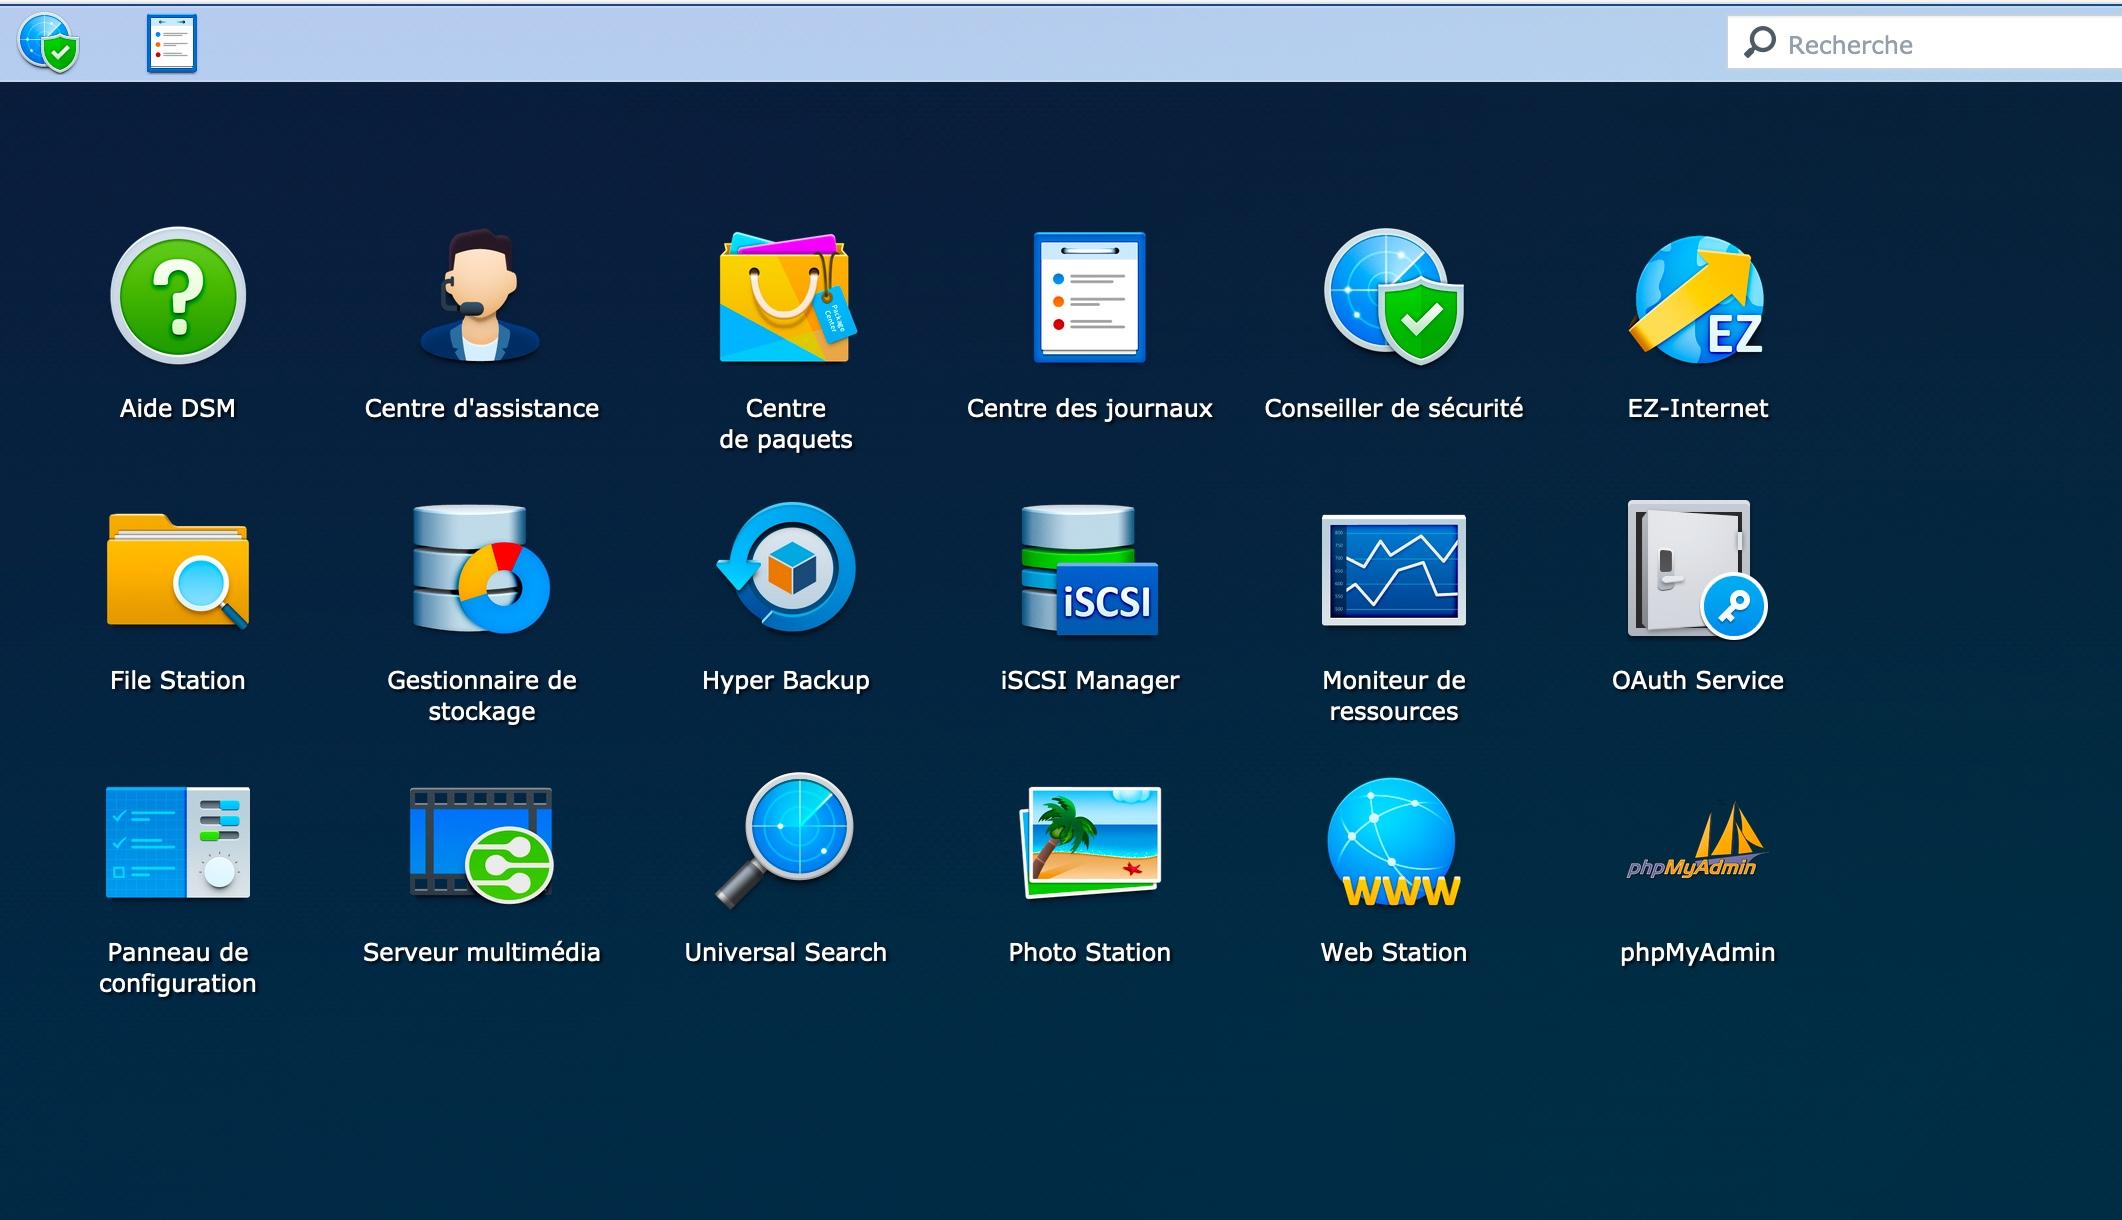Open Centre des journaux icon

(x=1089, y=297)
